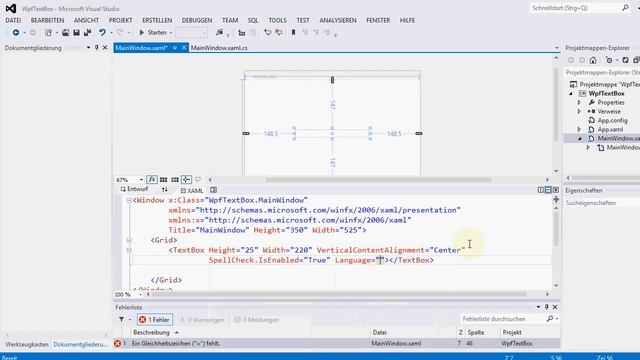The height and width of the screenshot is (360, 640).
Task: Click the Open File toolbar icon
Action: [x=65, y=32]
